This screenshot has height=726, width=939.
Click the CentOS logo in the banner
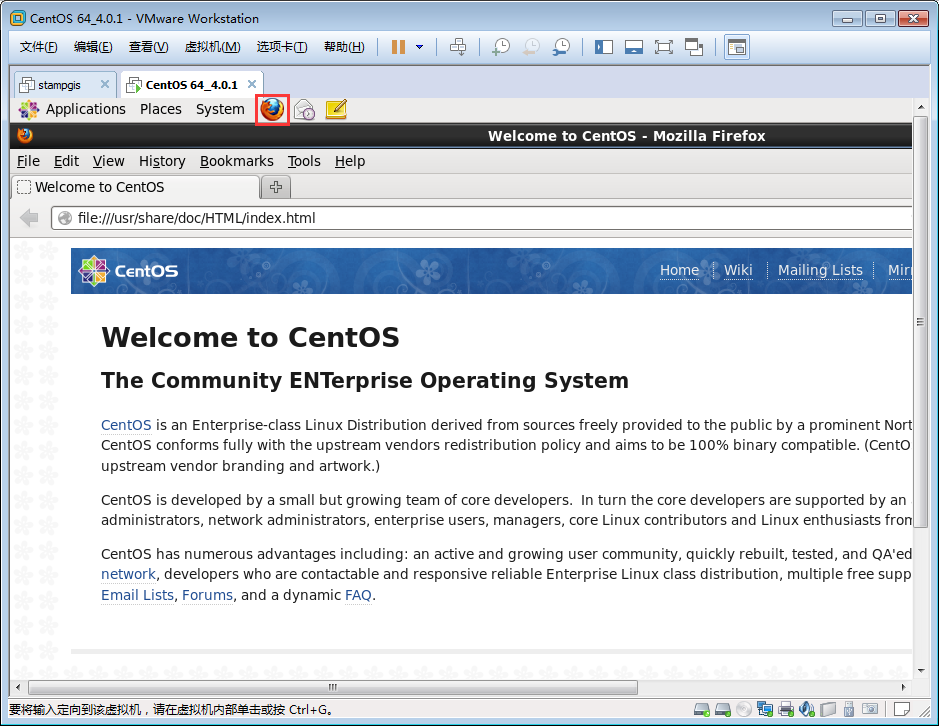point(128,271)
